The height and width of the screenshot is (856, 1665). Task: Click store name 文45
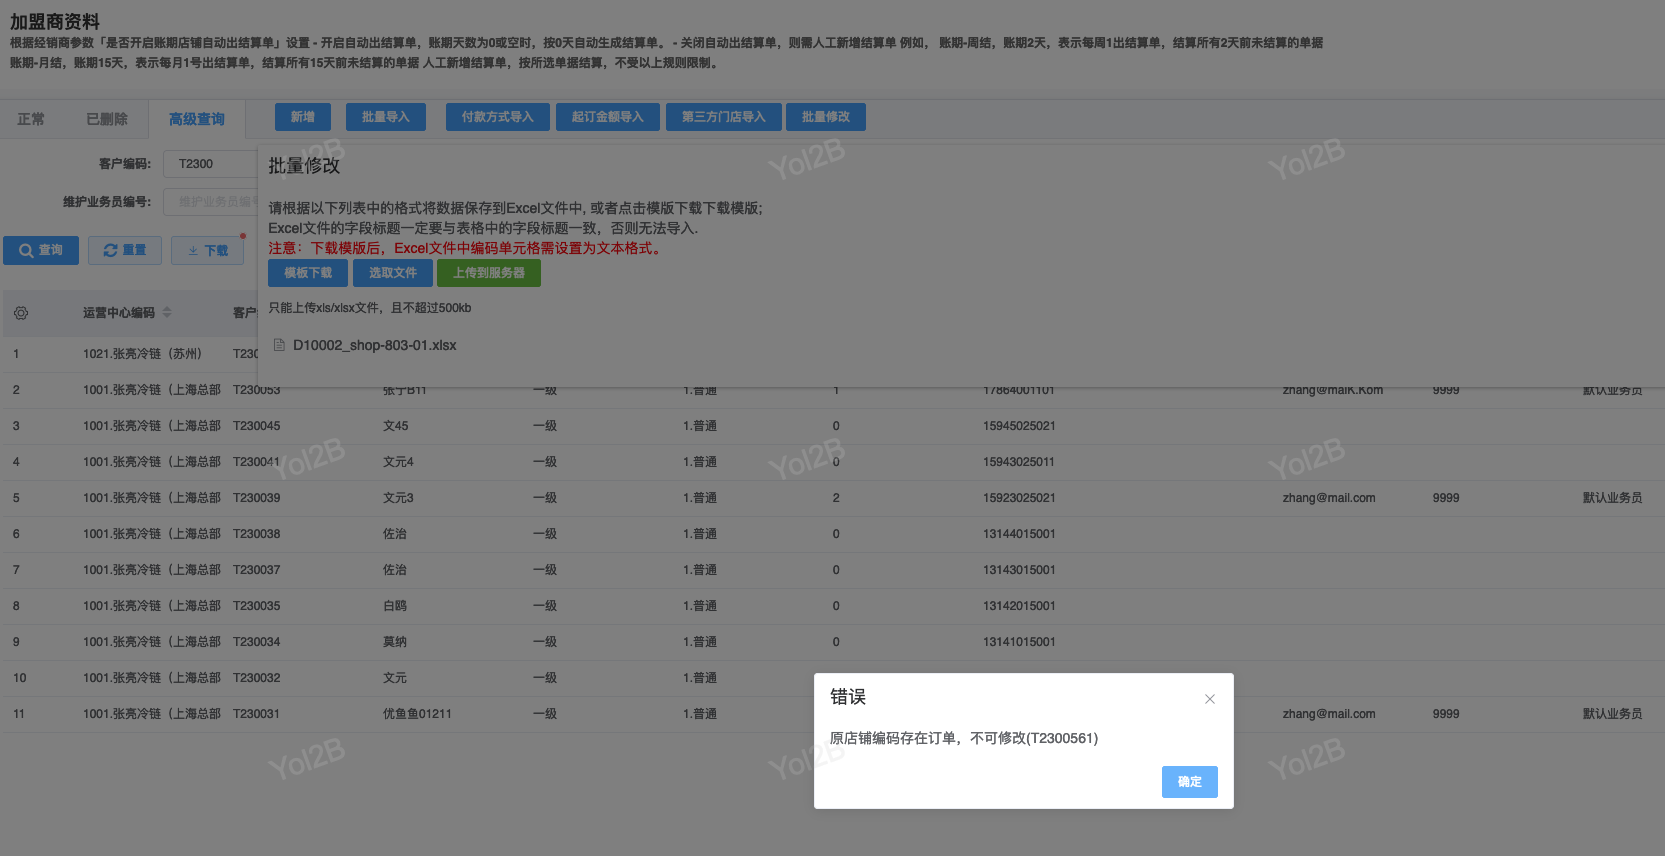[x=396, y=426]
